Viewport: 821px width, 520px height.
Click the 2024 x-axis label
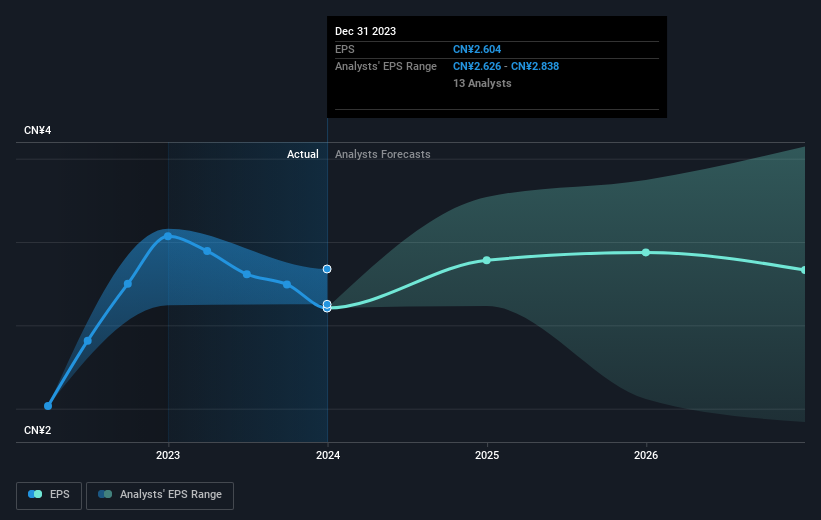click(328, 455)
